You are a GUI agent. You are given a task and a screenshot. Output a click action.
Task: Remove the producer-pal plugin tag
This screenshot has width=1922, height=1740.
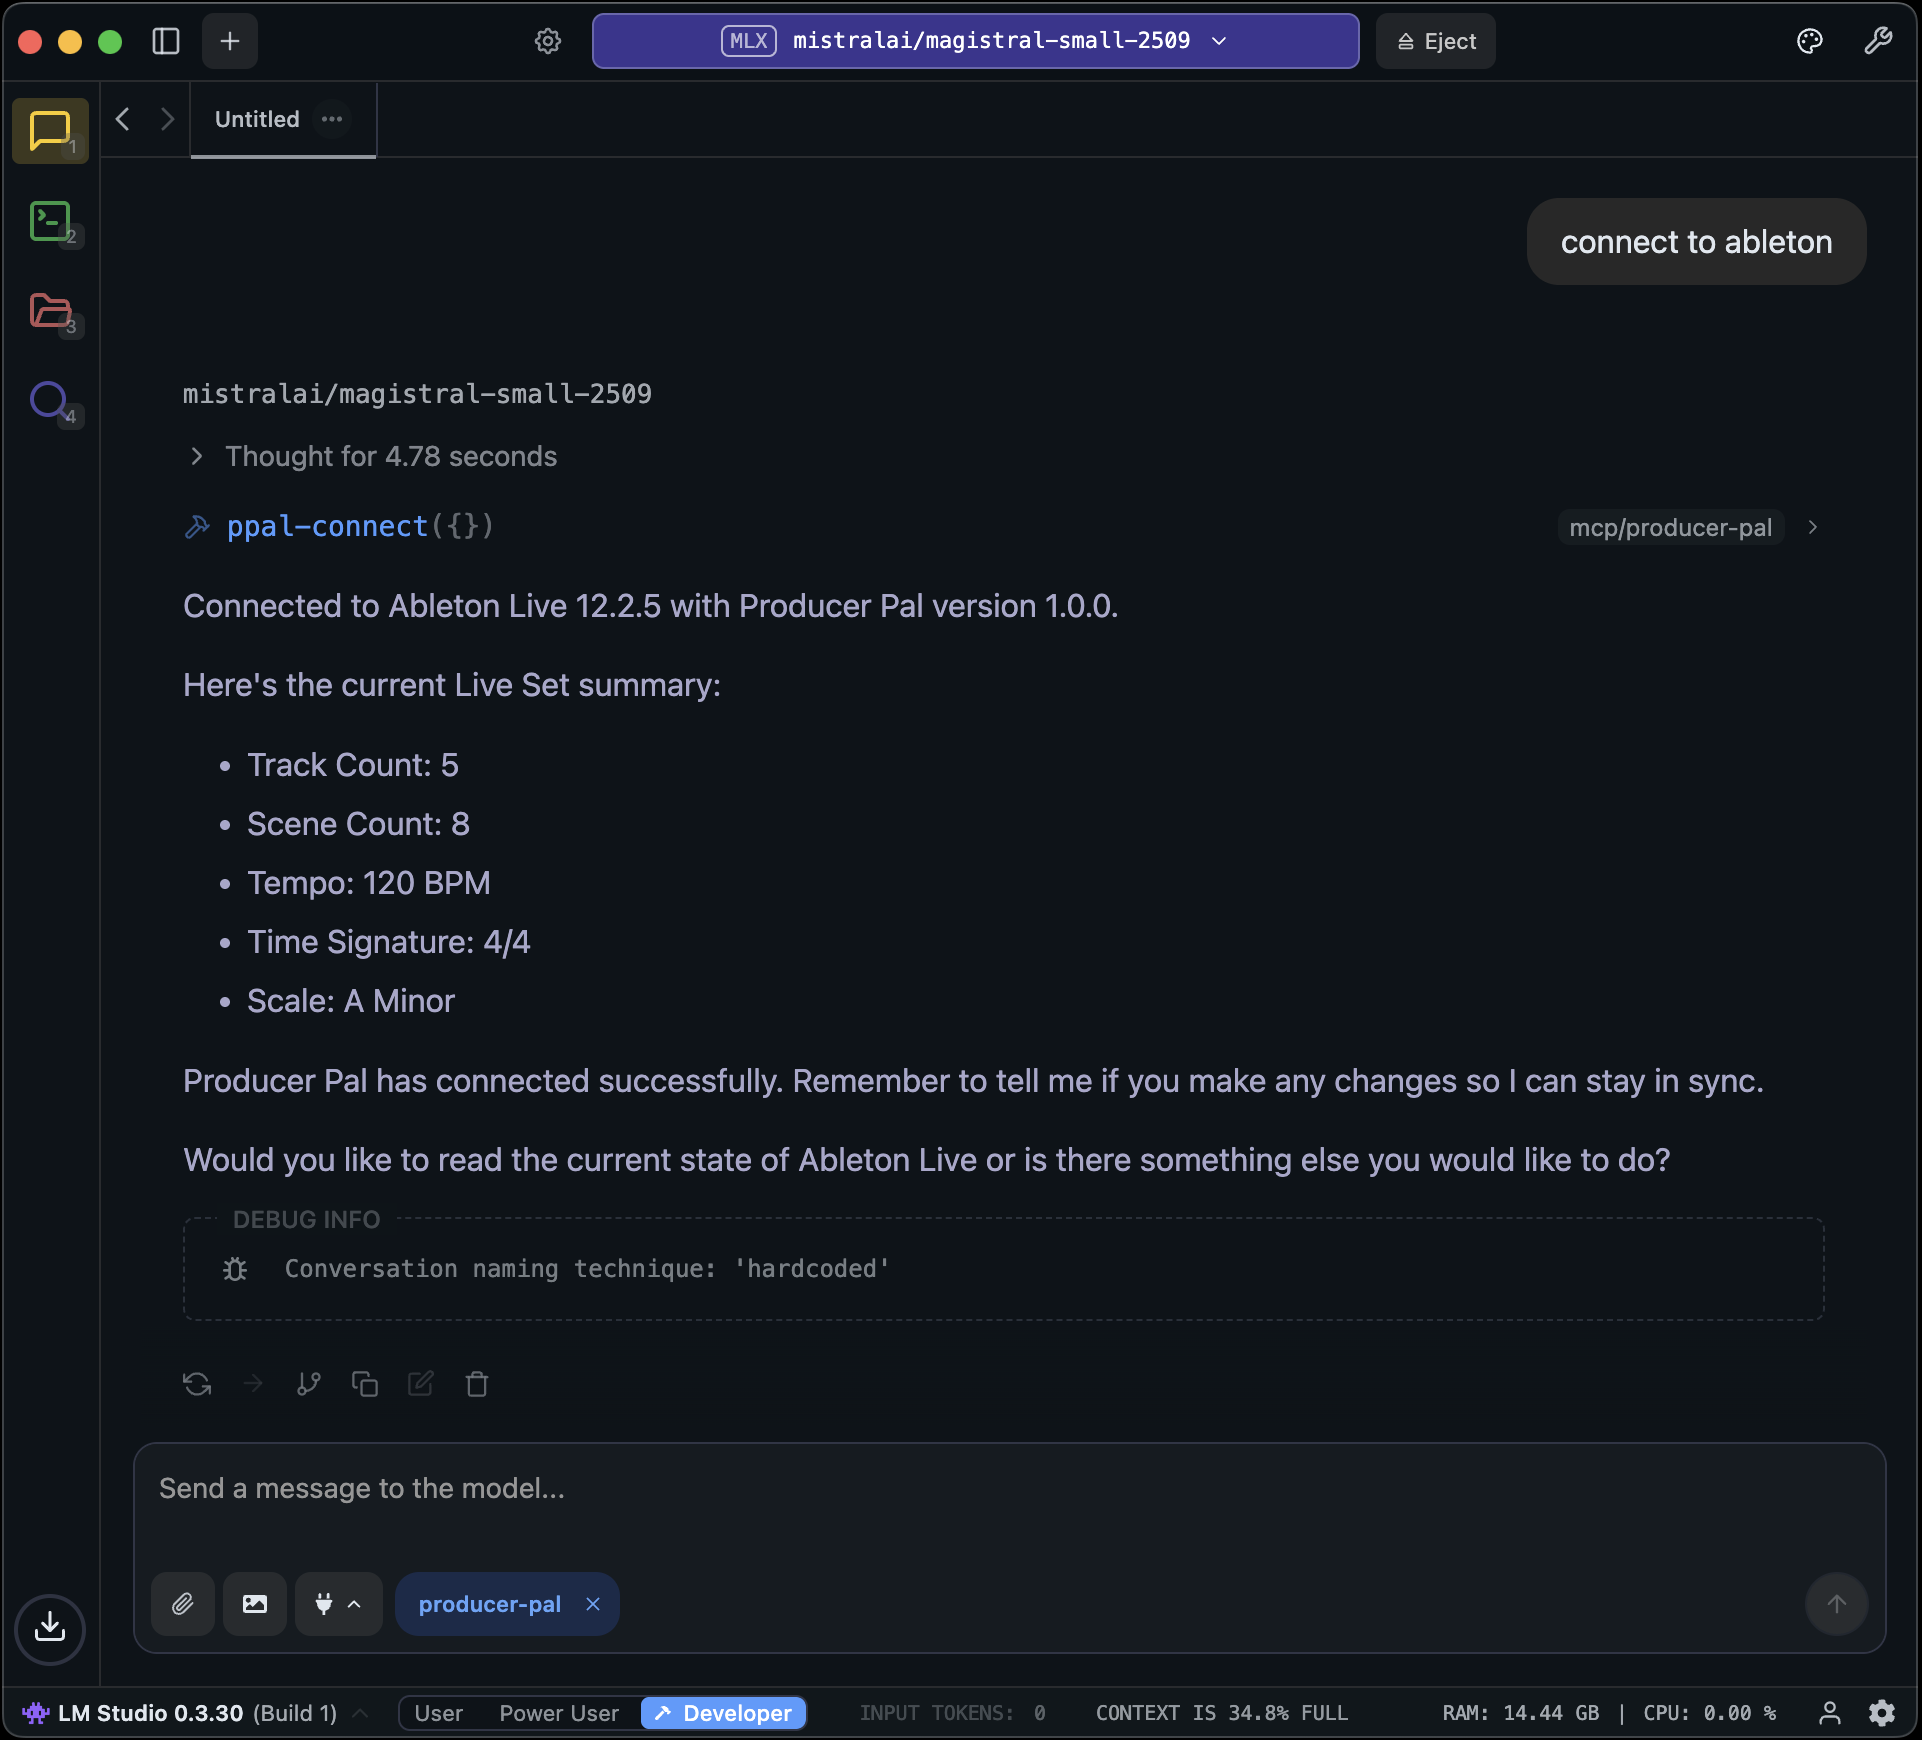point(591,1604)
